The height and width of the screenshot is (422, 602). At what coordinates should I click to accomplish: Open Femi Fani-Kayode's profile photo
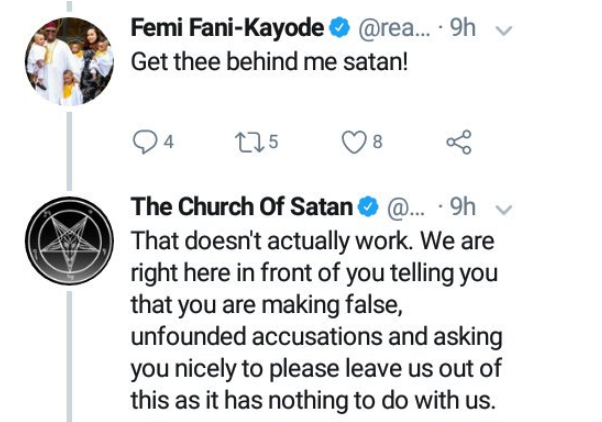pyautogui.click(x=67, y=59)
